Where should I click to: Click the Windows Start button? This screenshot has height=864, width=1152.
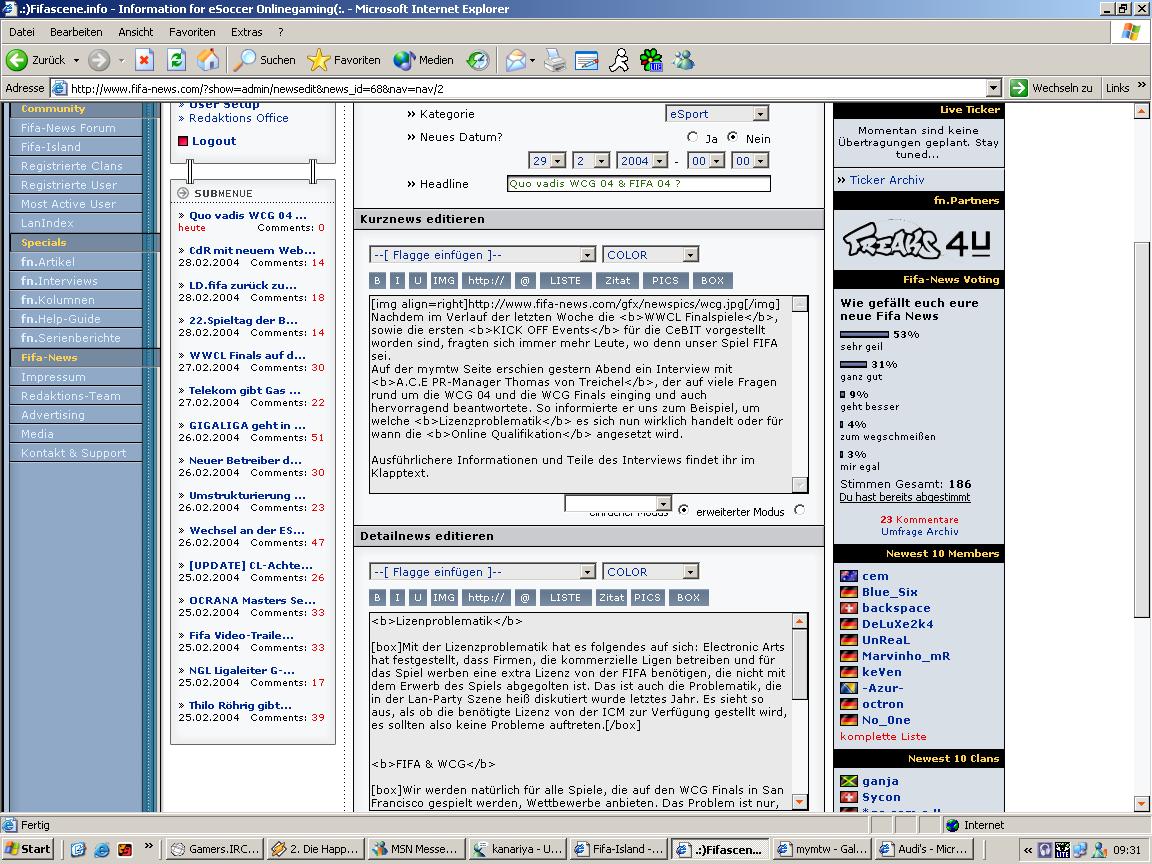[x=28, y=849]
